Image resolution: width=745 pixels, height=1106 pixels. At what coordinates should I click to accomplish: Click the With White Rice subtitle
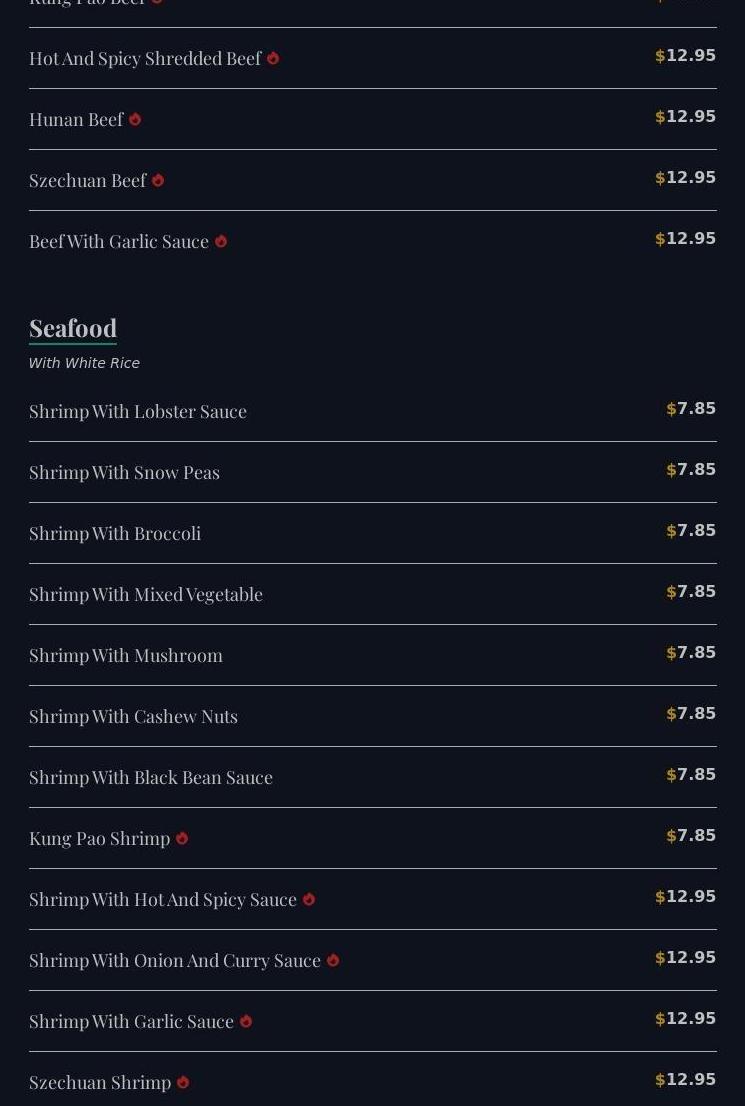click(x=84, y=363)
